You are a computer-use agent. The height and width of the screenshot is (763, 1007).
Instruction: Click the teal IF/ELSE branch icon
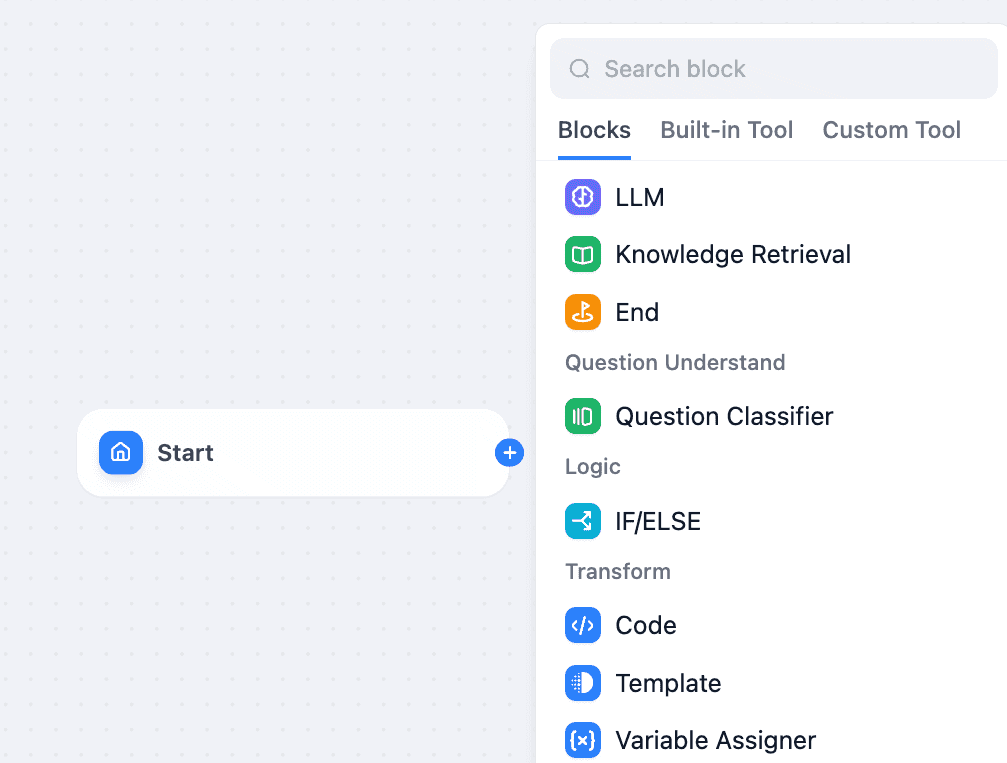click(582, 521)
